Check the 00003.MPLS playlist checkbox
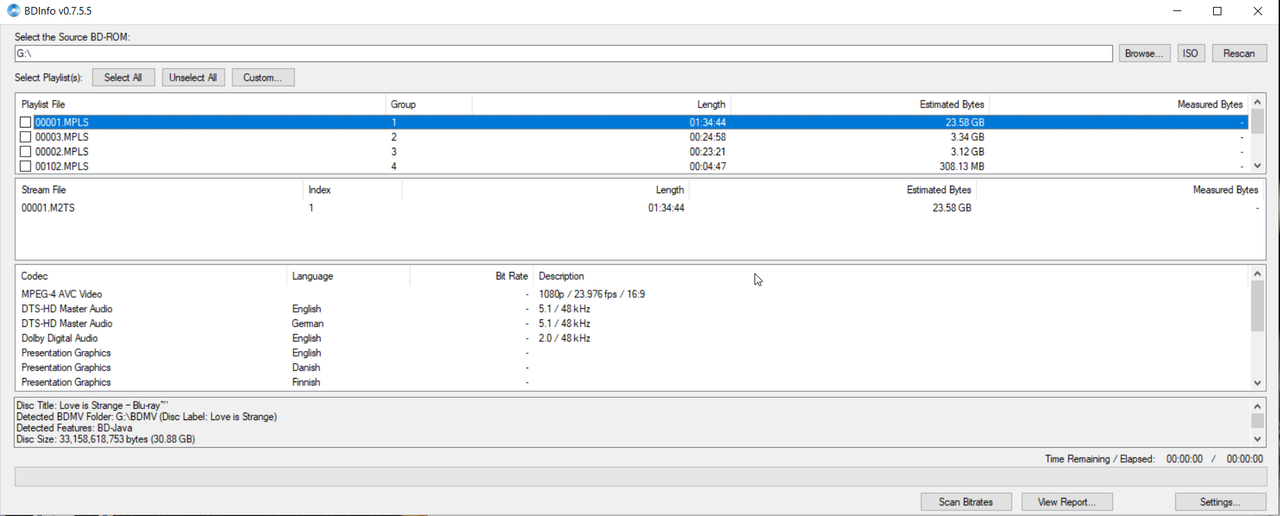The image size is (1280, 516). click(x=26, y=137)
